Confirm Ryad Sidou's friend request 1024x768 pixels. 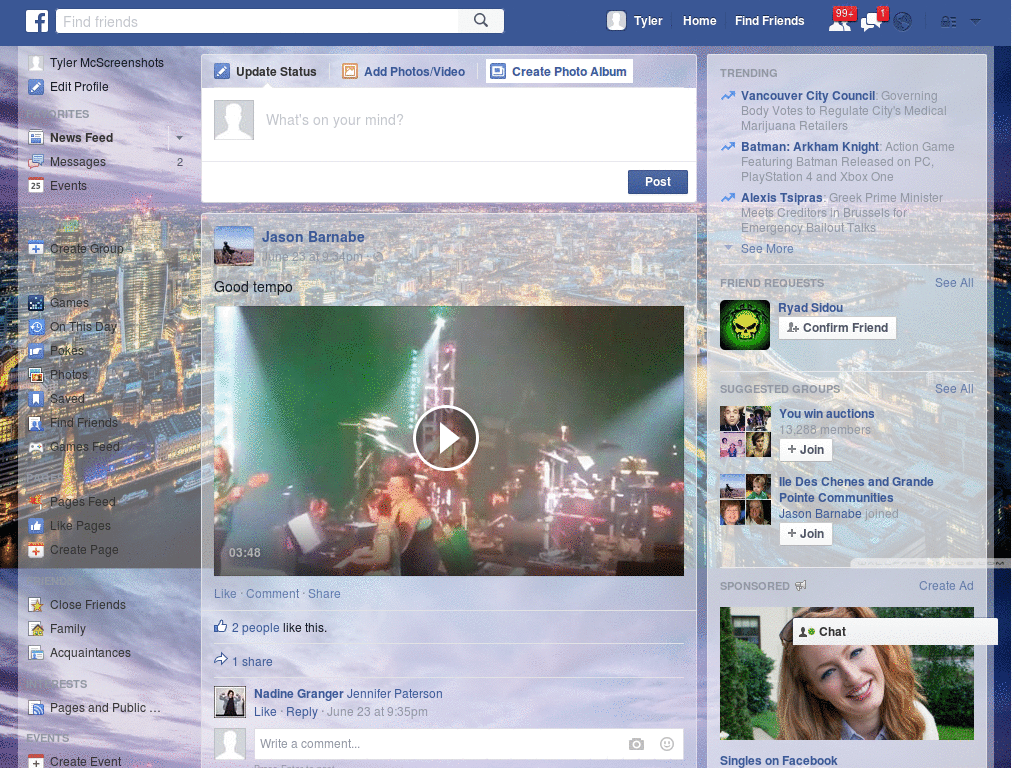[836, 327]
